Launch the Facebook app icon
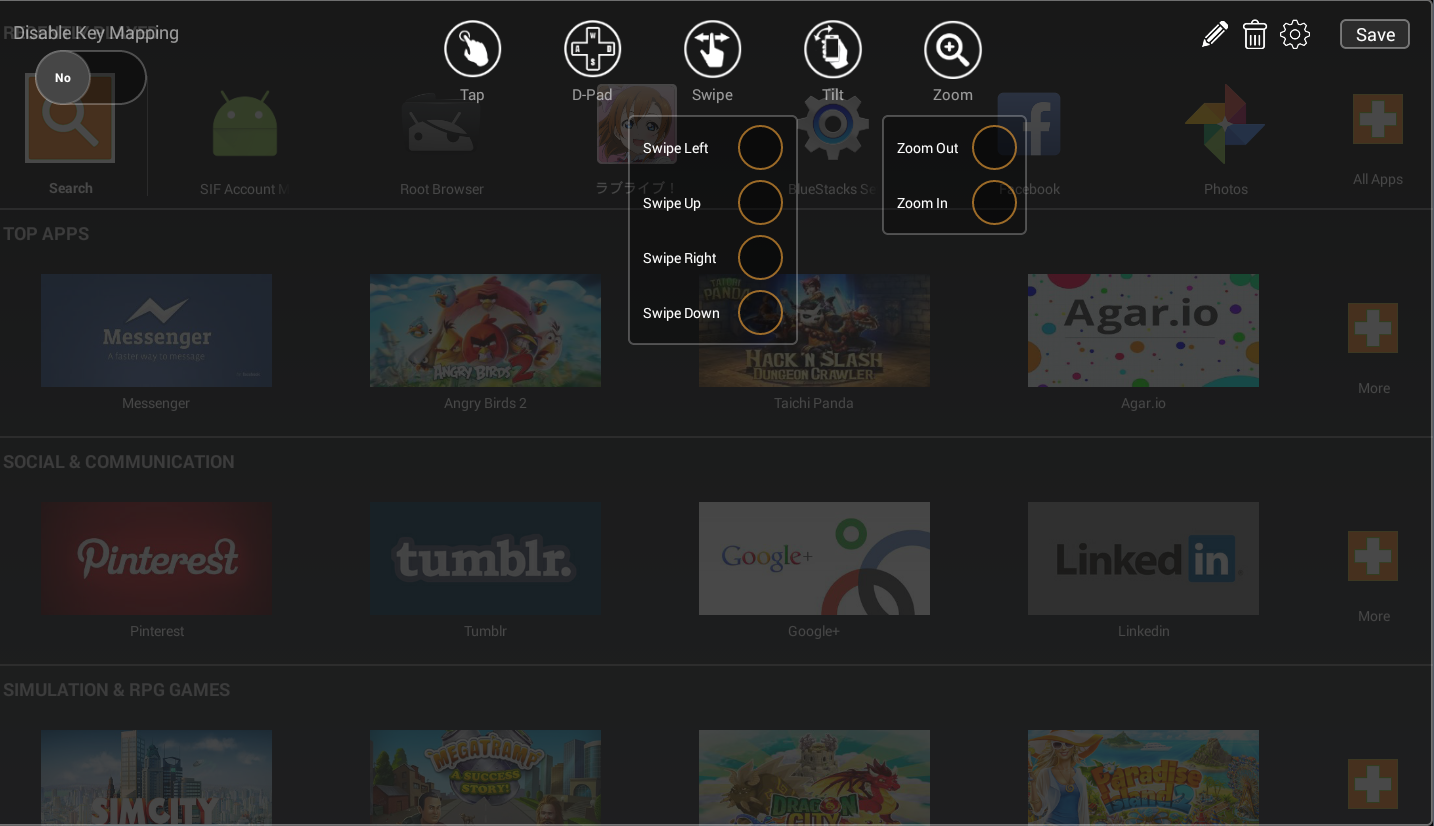The width and height of the screenshot is (1434, 826). [1029, 124]
